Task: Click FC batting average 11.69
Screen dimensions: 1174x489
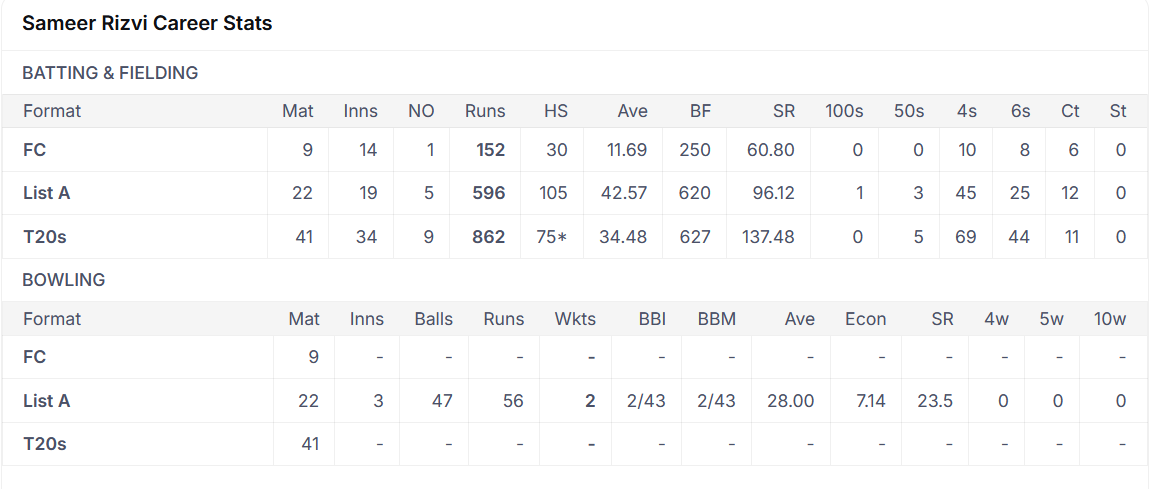Action: click(x=627, y=150)
